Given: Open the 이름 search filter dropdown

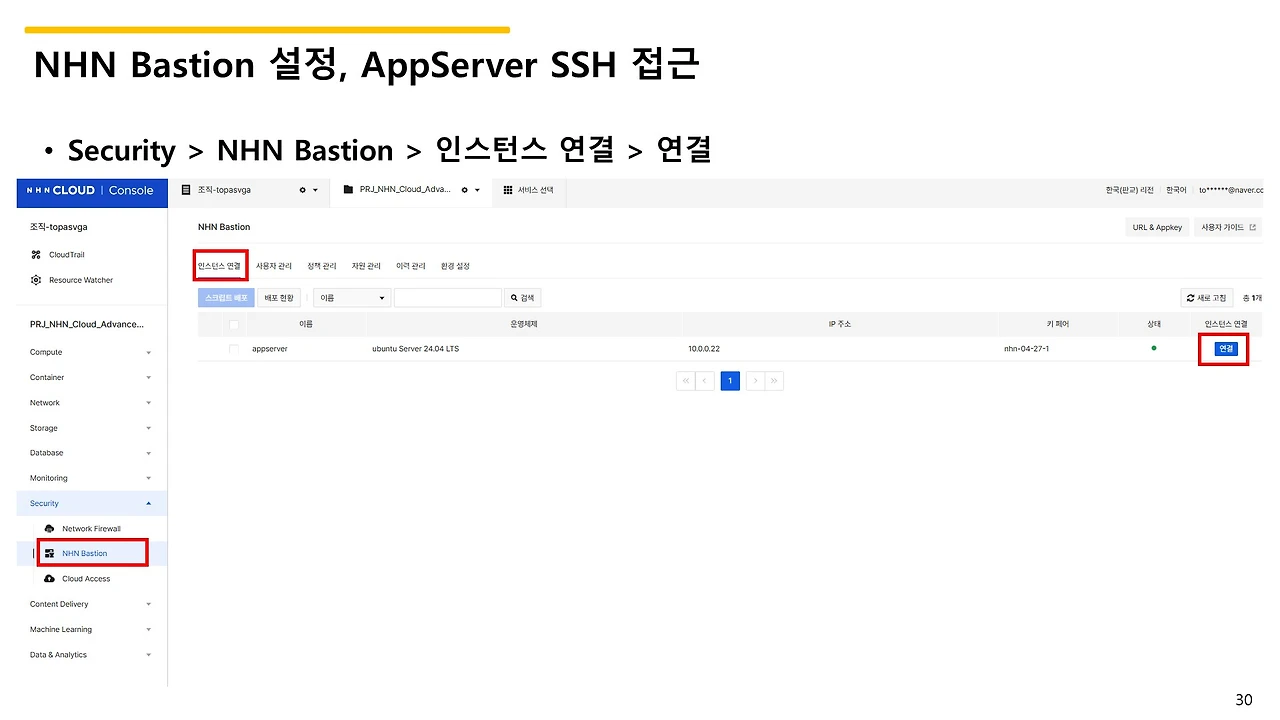Looking at the screenshot, I should (352, 298).
